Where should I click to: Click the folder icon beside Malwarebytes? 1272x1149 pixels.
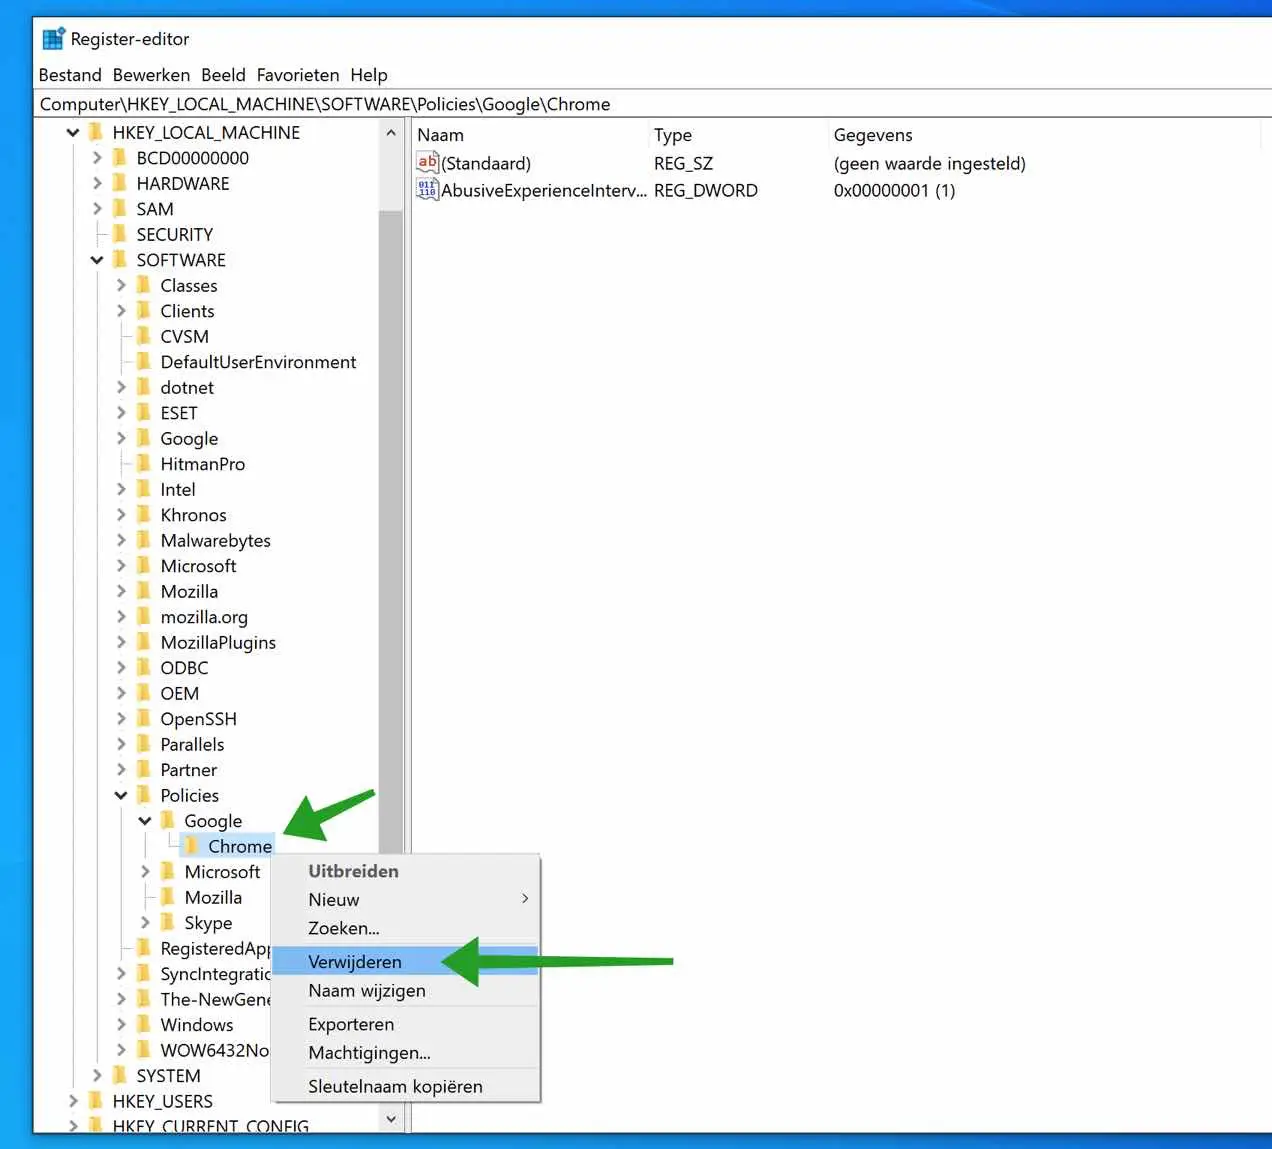click(143, 540)
